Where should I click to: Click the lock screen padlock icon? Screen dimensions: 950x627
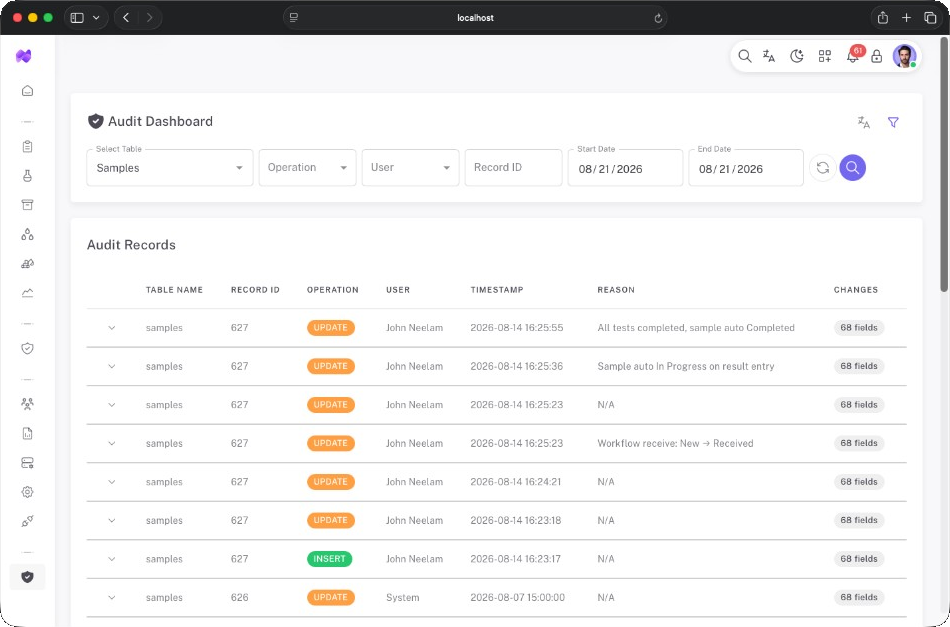[876, 56]
